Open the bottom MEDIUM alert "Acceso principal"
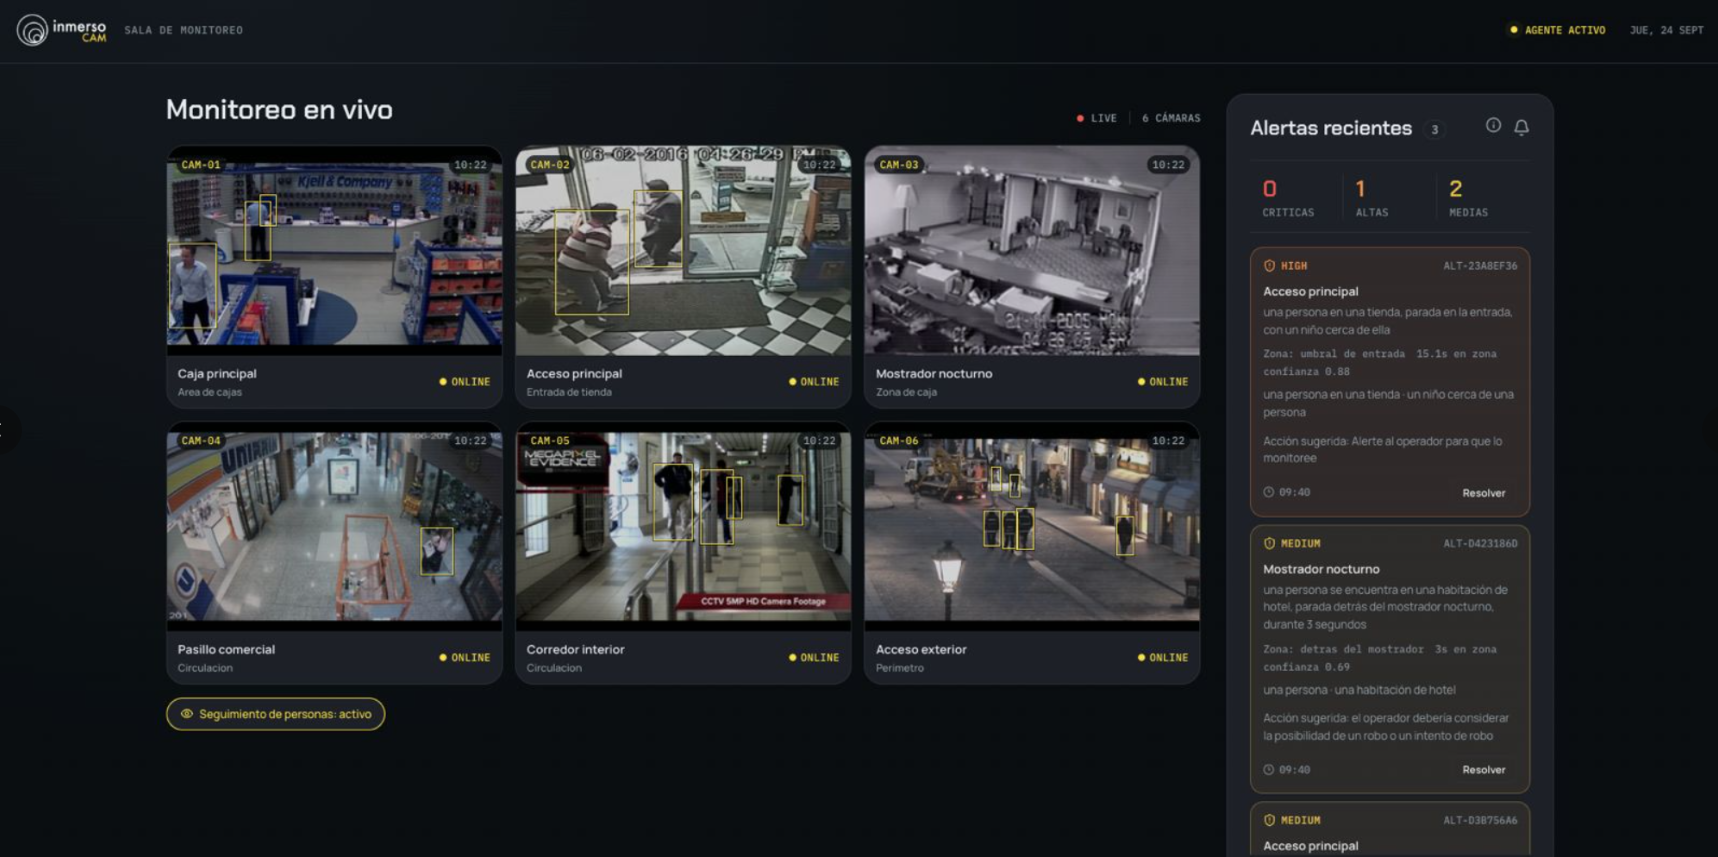The image size is (1718, 857). coord(1390,830)
